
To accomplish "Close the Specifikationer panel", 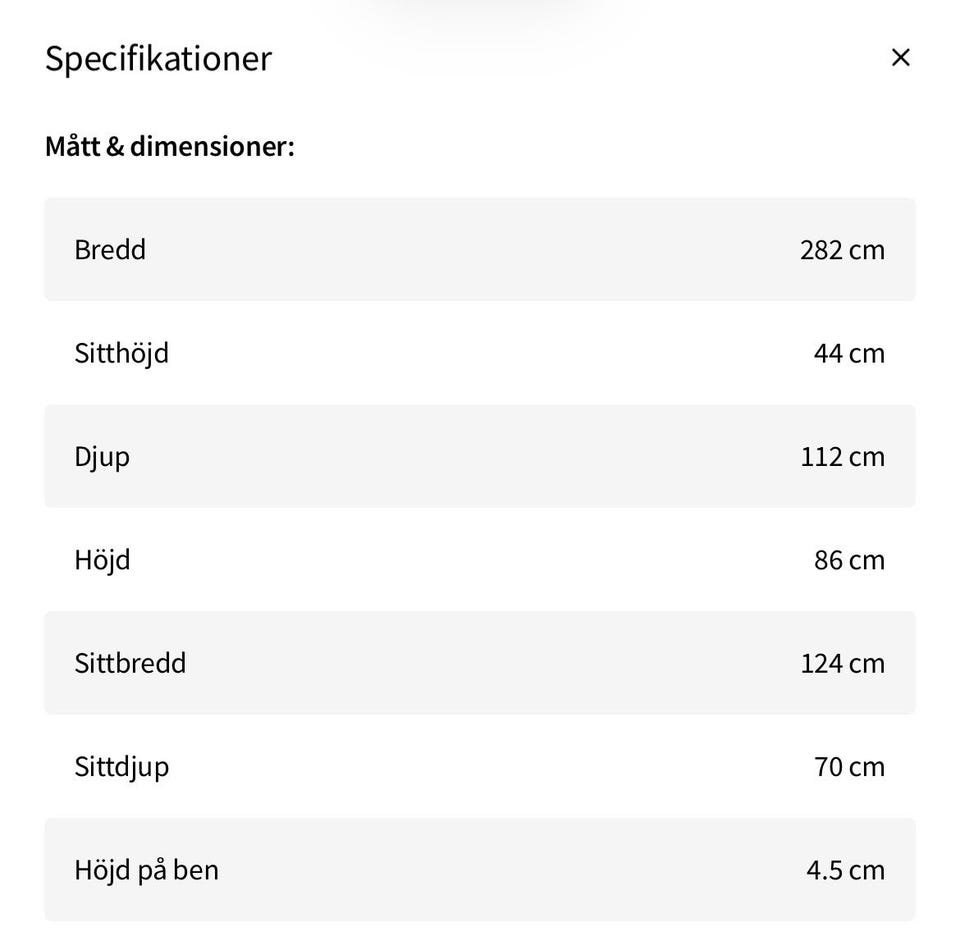I will [900, 58].
